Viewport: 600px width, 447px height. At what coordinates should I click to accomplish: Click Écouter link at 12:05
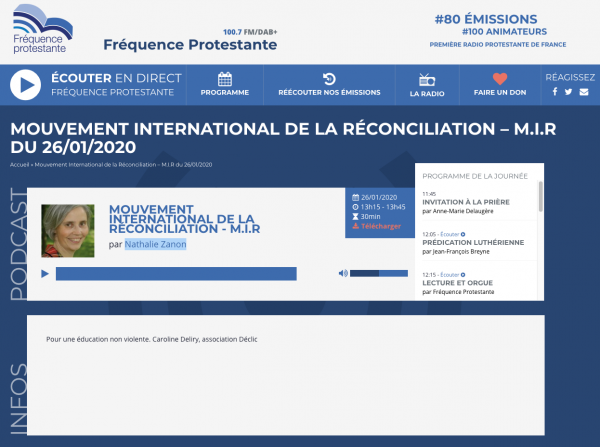tap(450, 234)
